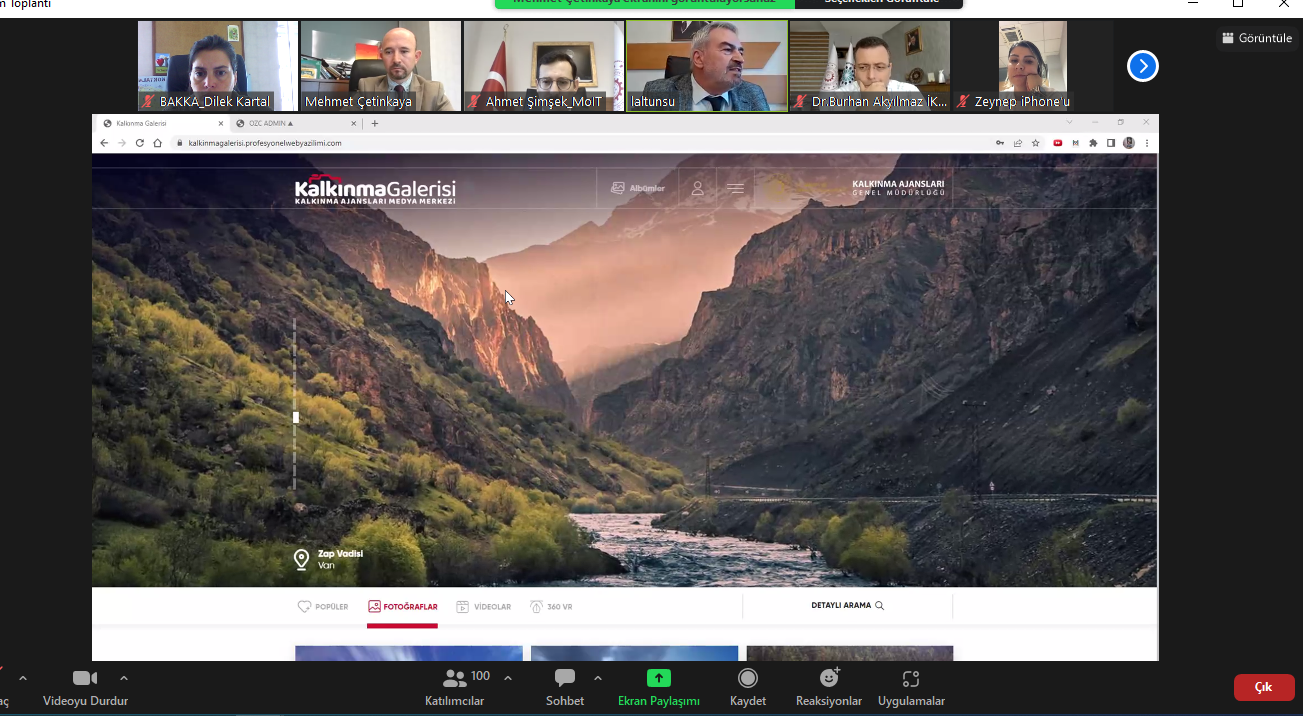
Task: Expand the arrow beside Sohbet
Action: [598, 678]
